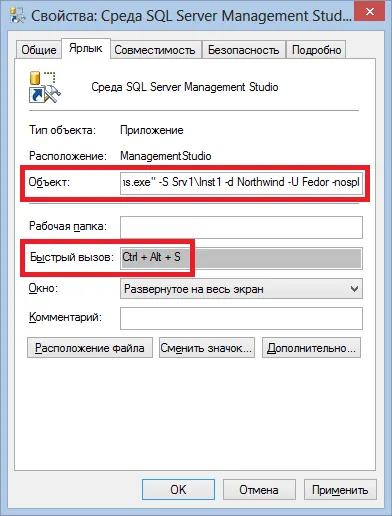The width and height of the screenshot is (392, 516).
Task: Open the Сменить значок dialog
Action: [207, 348]
